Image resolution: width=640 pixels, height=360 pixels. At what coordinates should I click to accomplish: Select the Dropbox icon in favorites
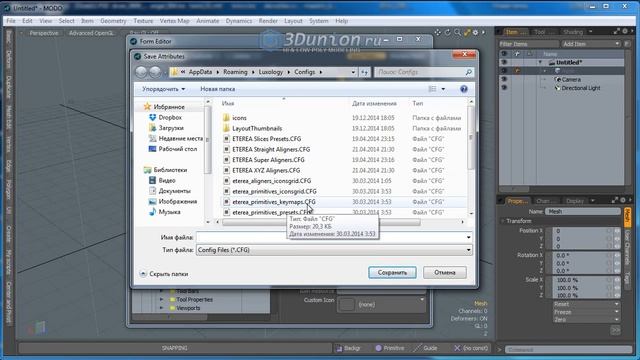(x=152, y=117)
